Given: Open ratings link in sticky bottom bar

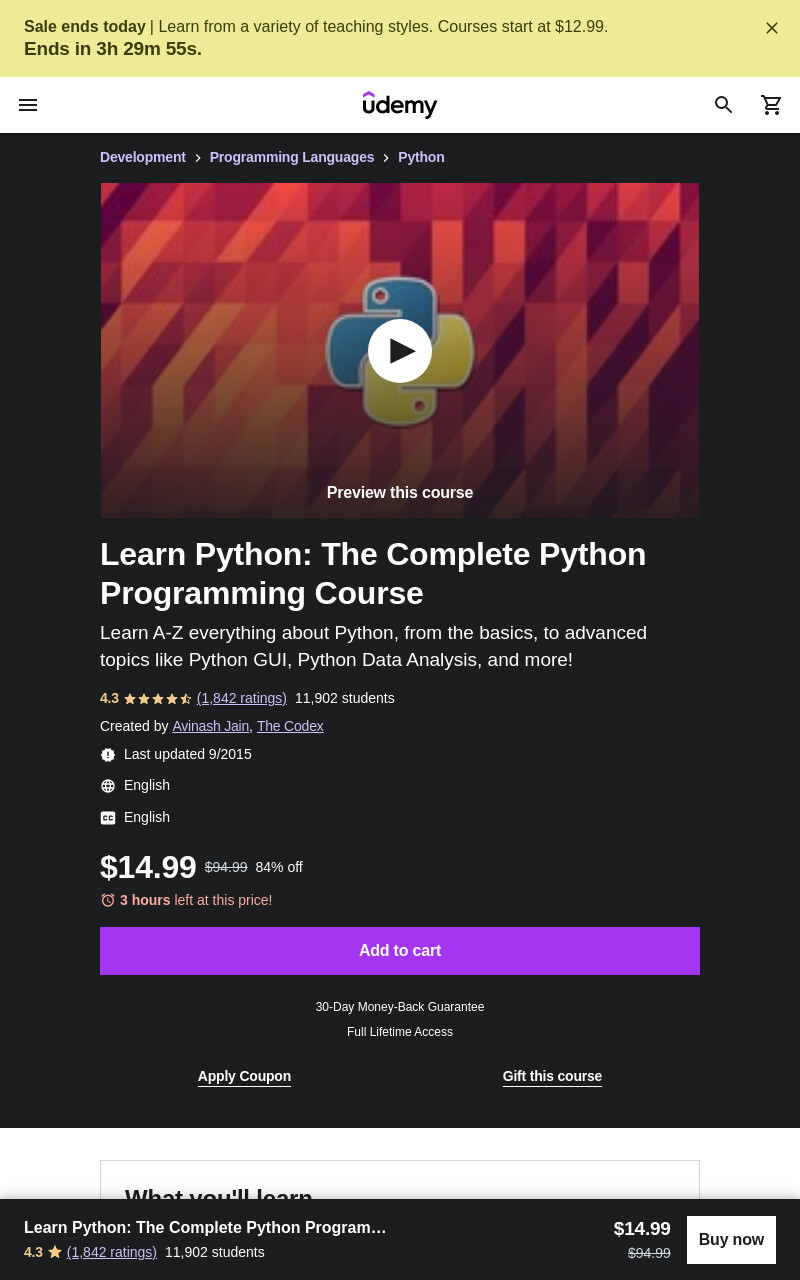Looking at the screenshot, I should [112, 1252].
